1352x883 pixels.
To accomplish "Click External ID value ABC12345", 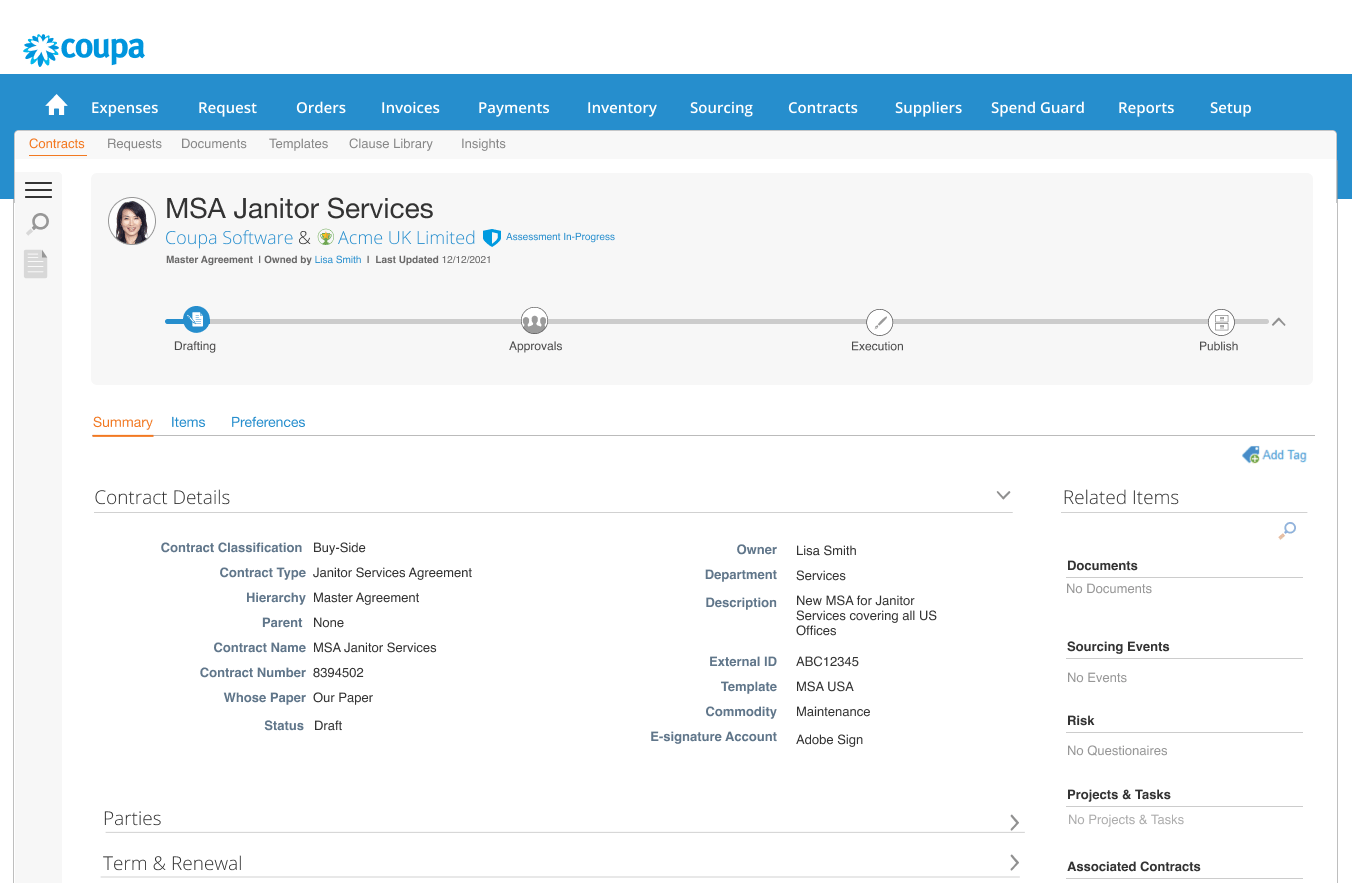I will (x=827, y=662).
